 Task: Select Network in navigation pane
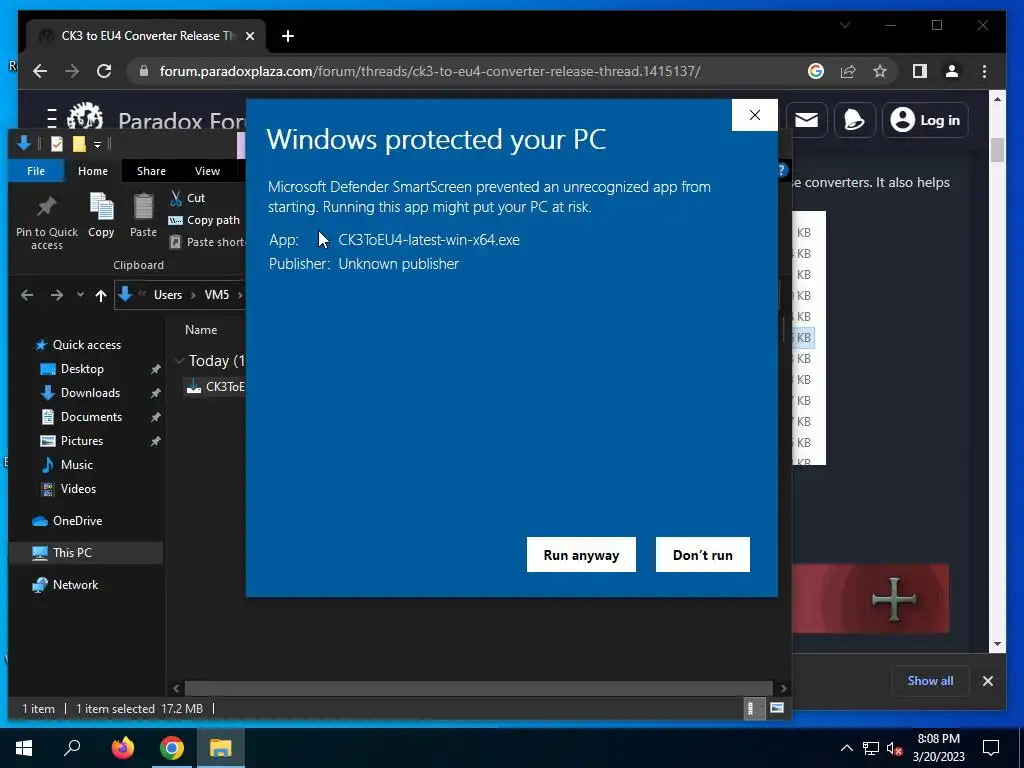pyautogui.click(x=75, y=585)
